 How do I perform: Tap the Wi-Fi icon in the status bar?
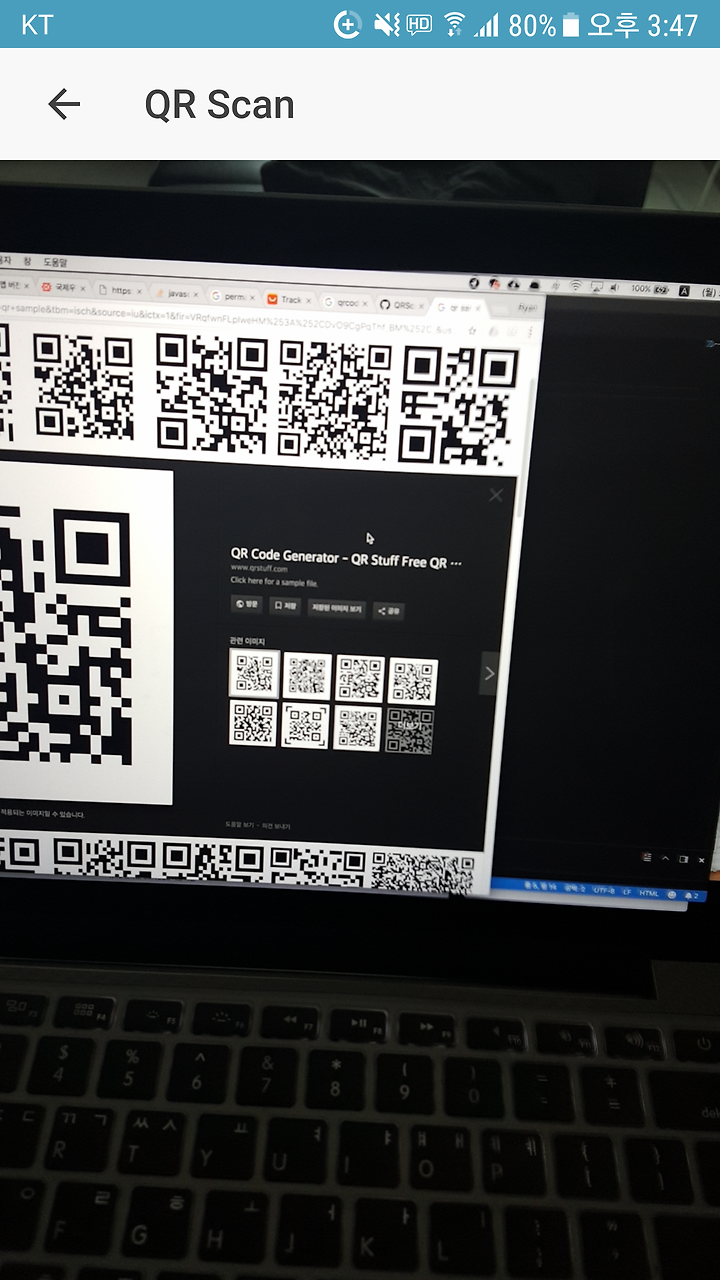coord(455,24)
